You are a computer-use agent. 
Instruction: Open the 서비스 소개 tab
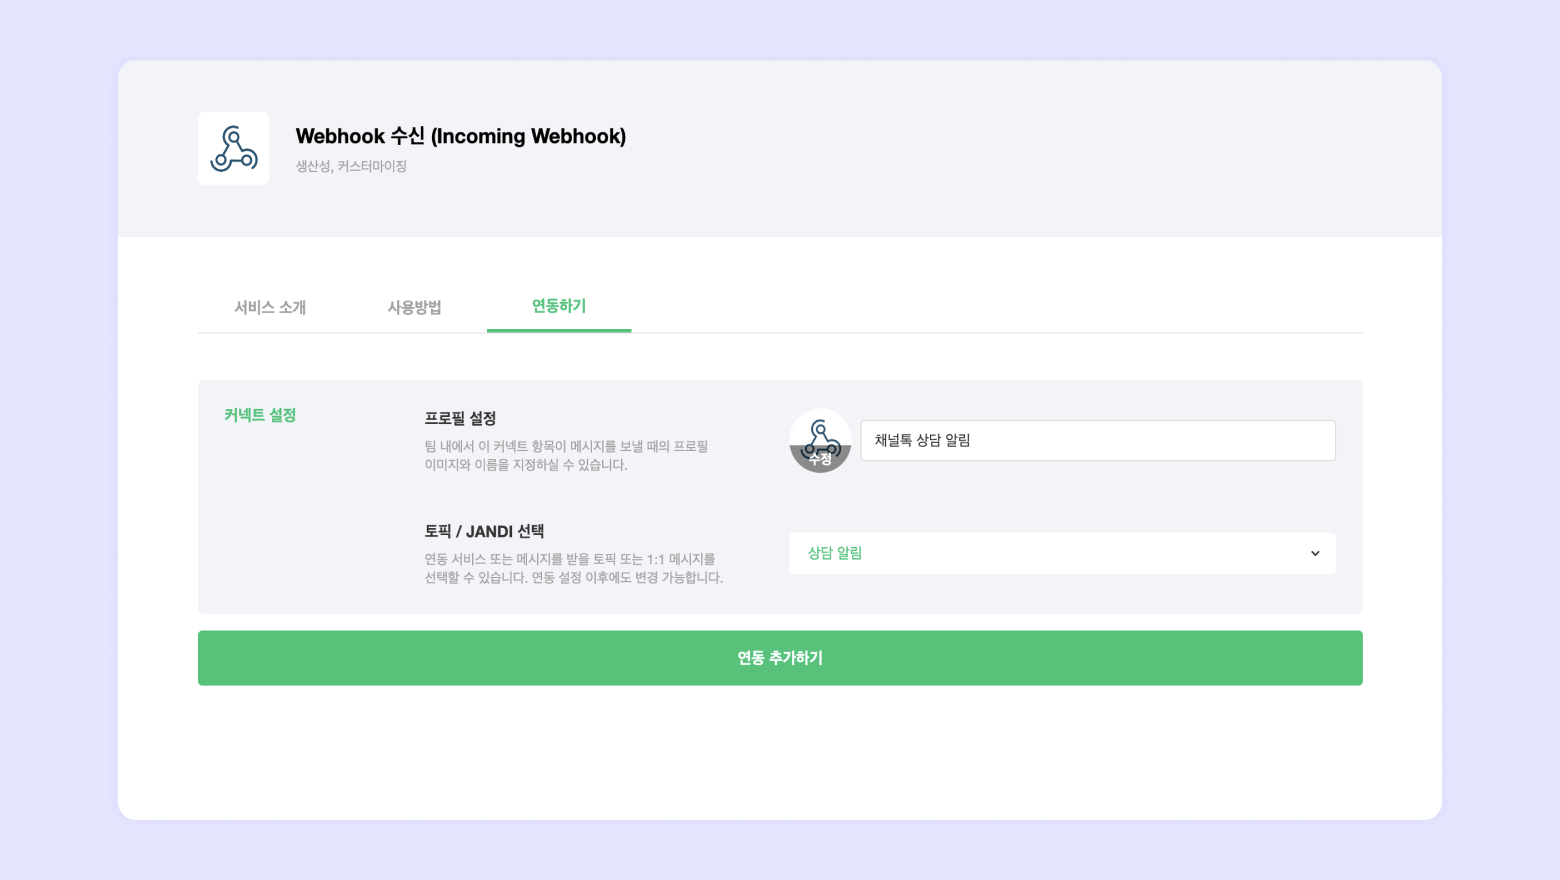[x=270, y=307]
